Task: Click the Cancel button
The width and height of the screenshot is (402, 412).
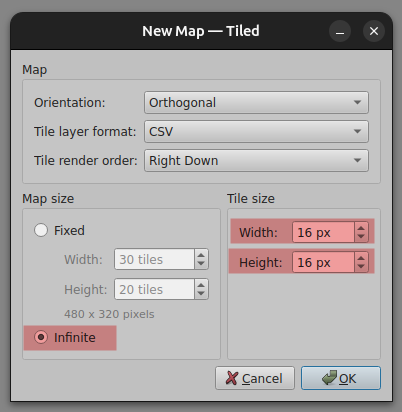Action: (x=255, y=378)
